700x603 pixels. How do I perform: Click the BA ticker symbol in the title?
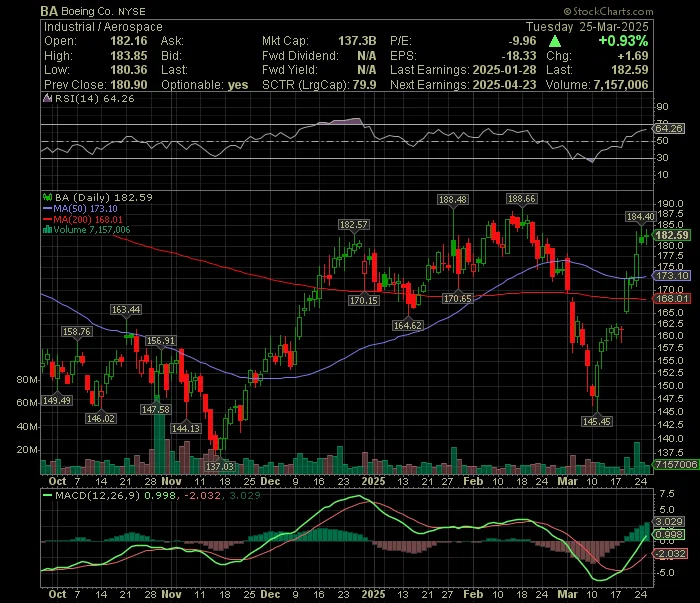point(49,11)
